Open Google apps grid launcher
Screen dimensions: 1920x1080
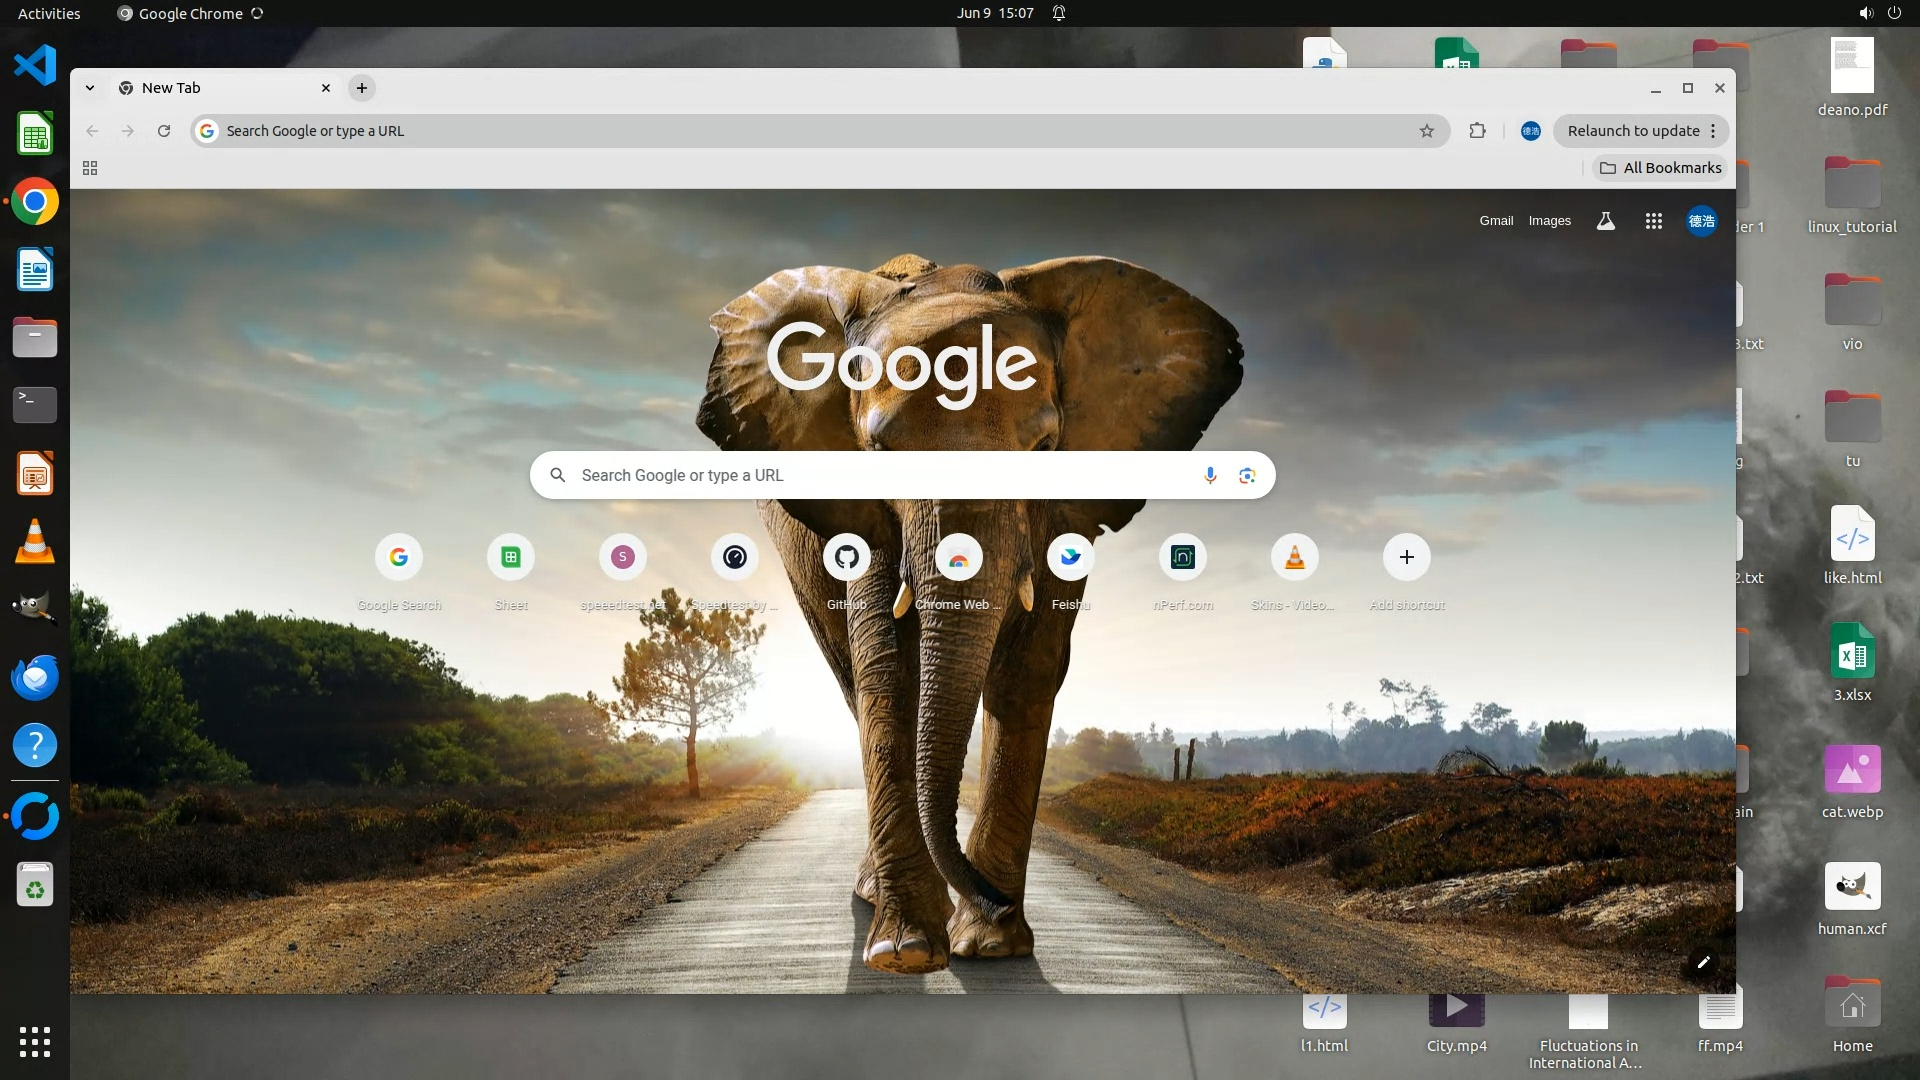coord(1654,221)
